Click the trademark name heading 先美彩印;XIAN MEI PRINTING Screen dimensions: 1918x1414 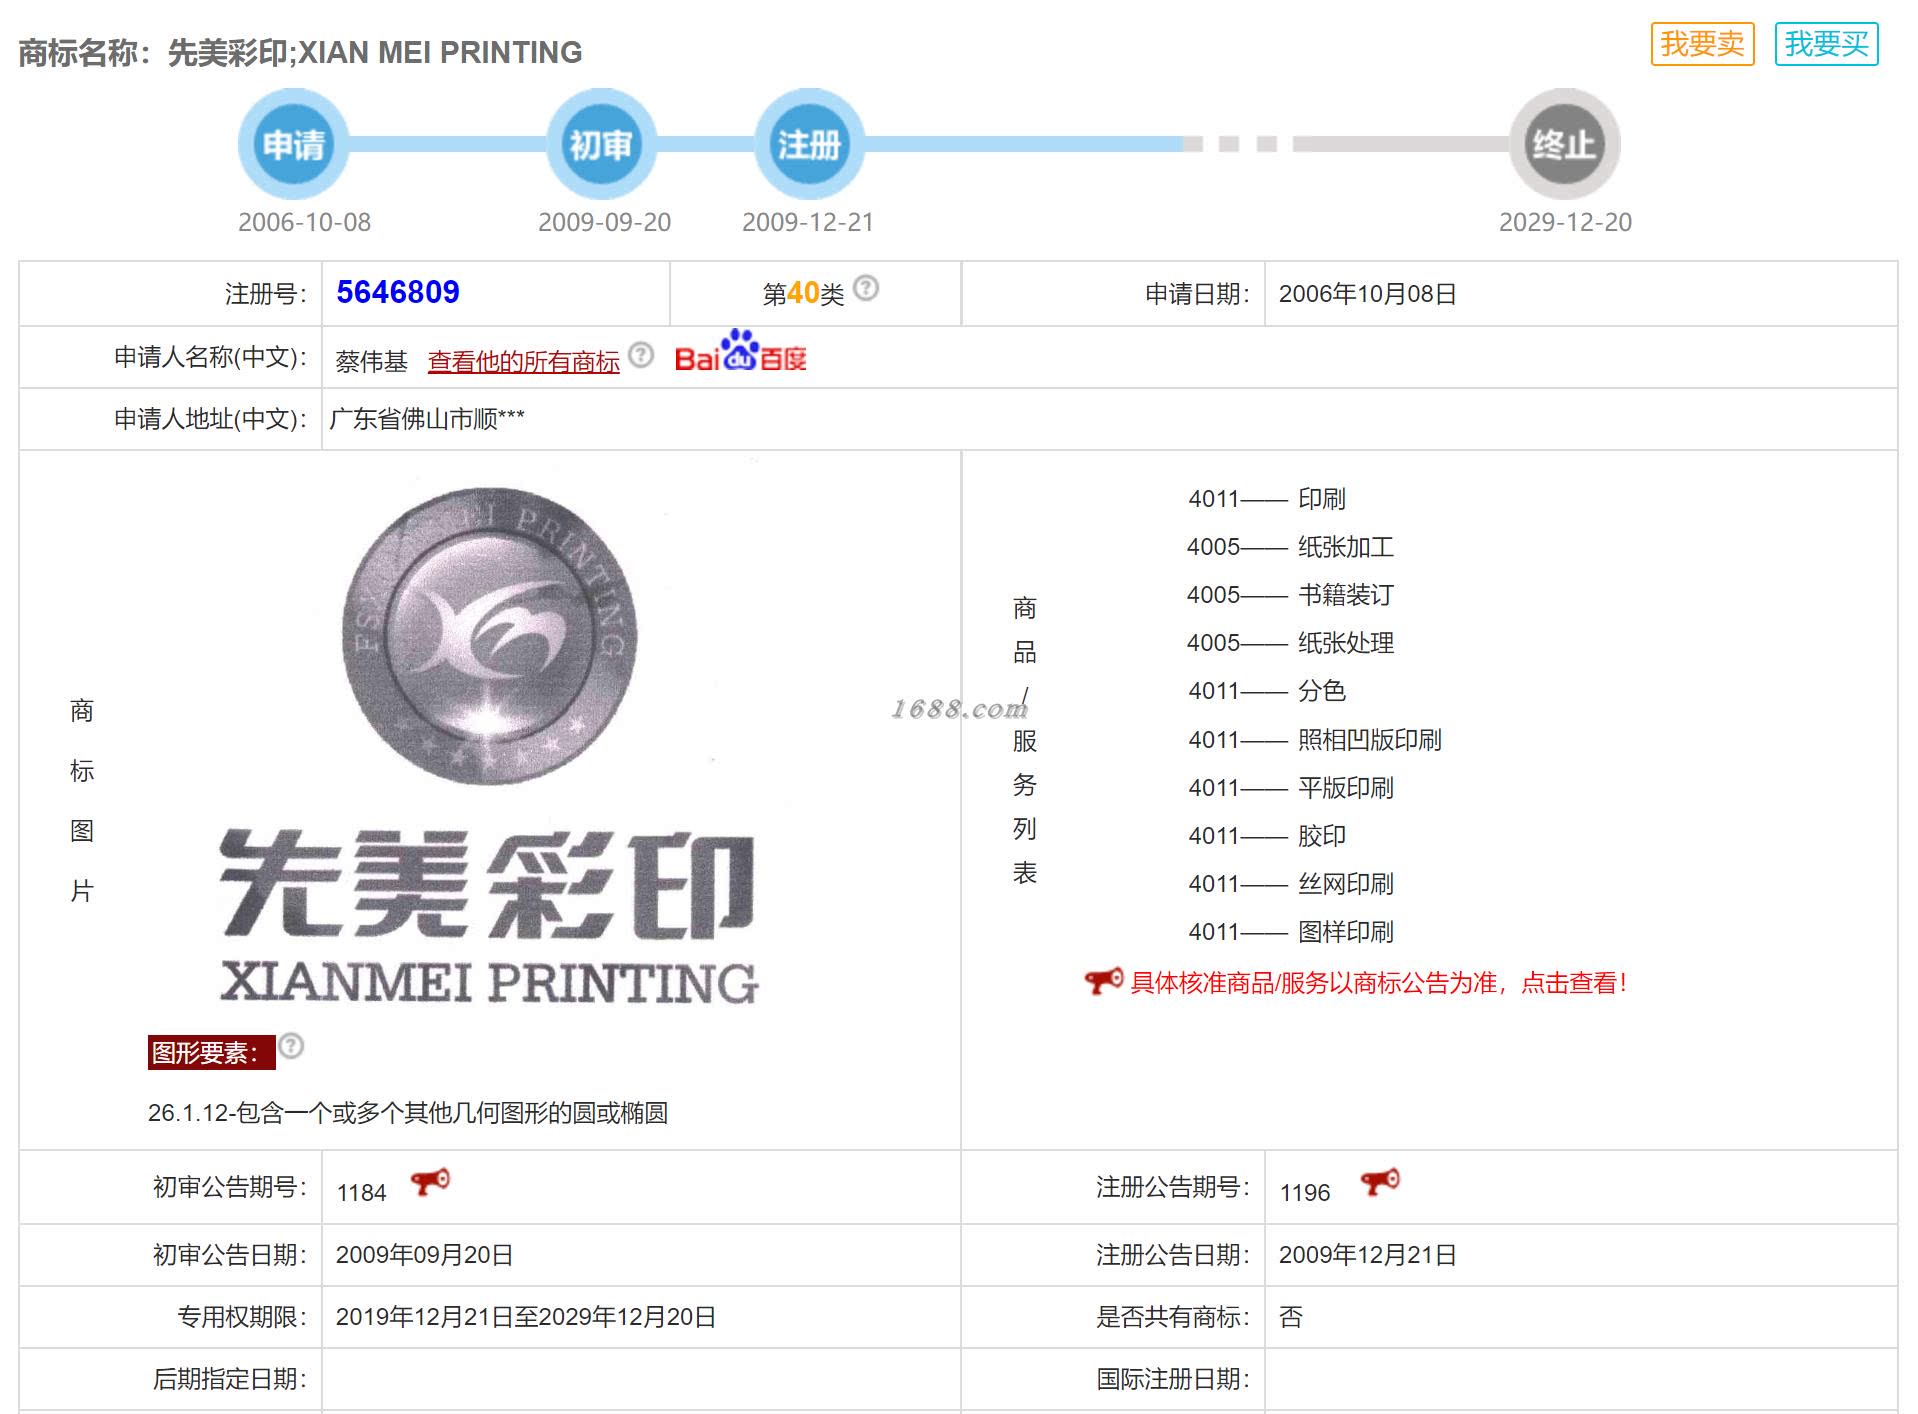pos(375,52)
